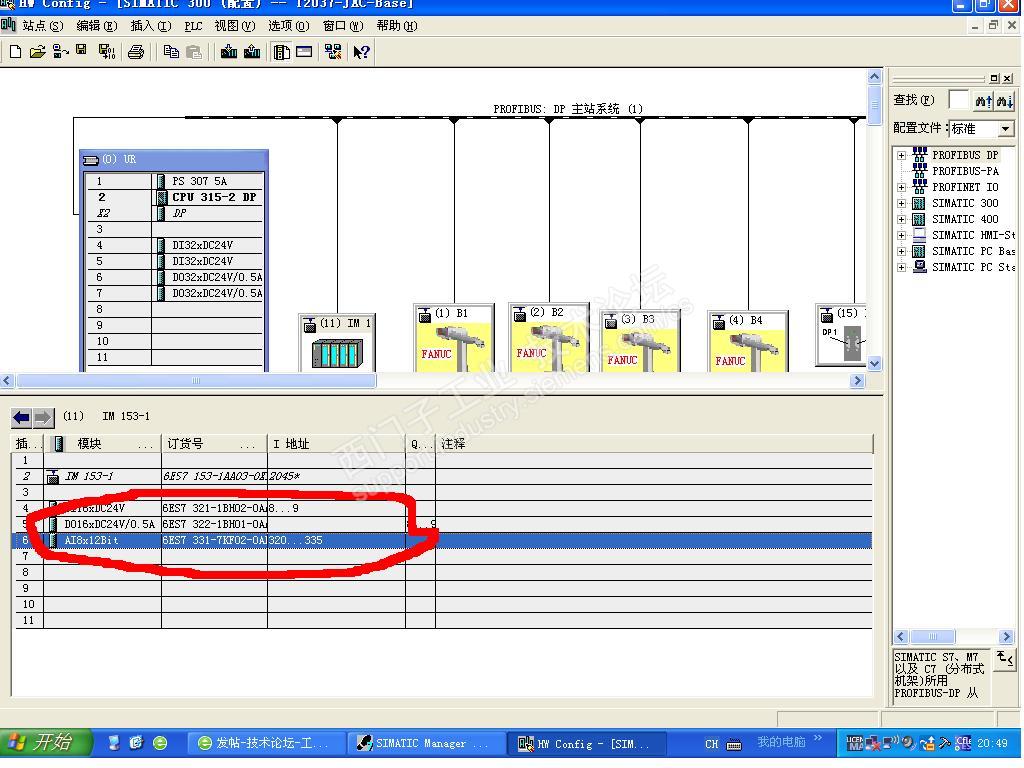Select the IM 153-1 row in detail table

444,476
